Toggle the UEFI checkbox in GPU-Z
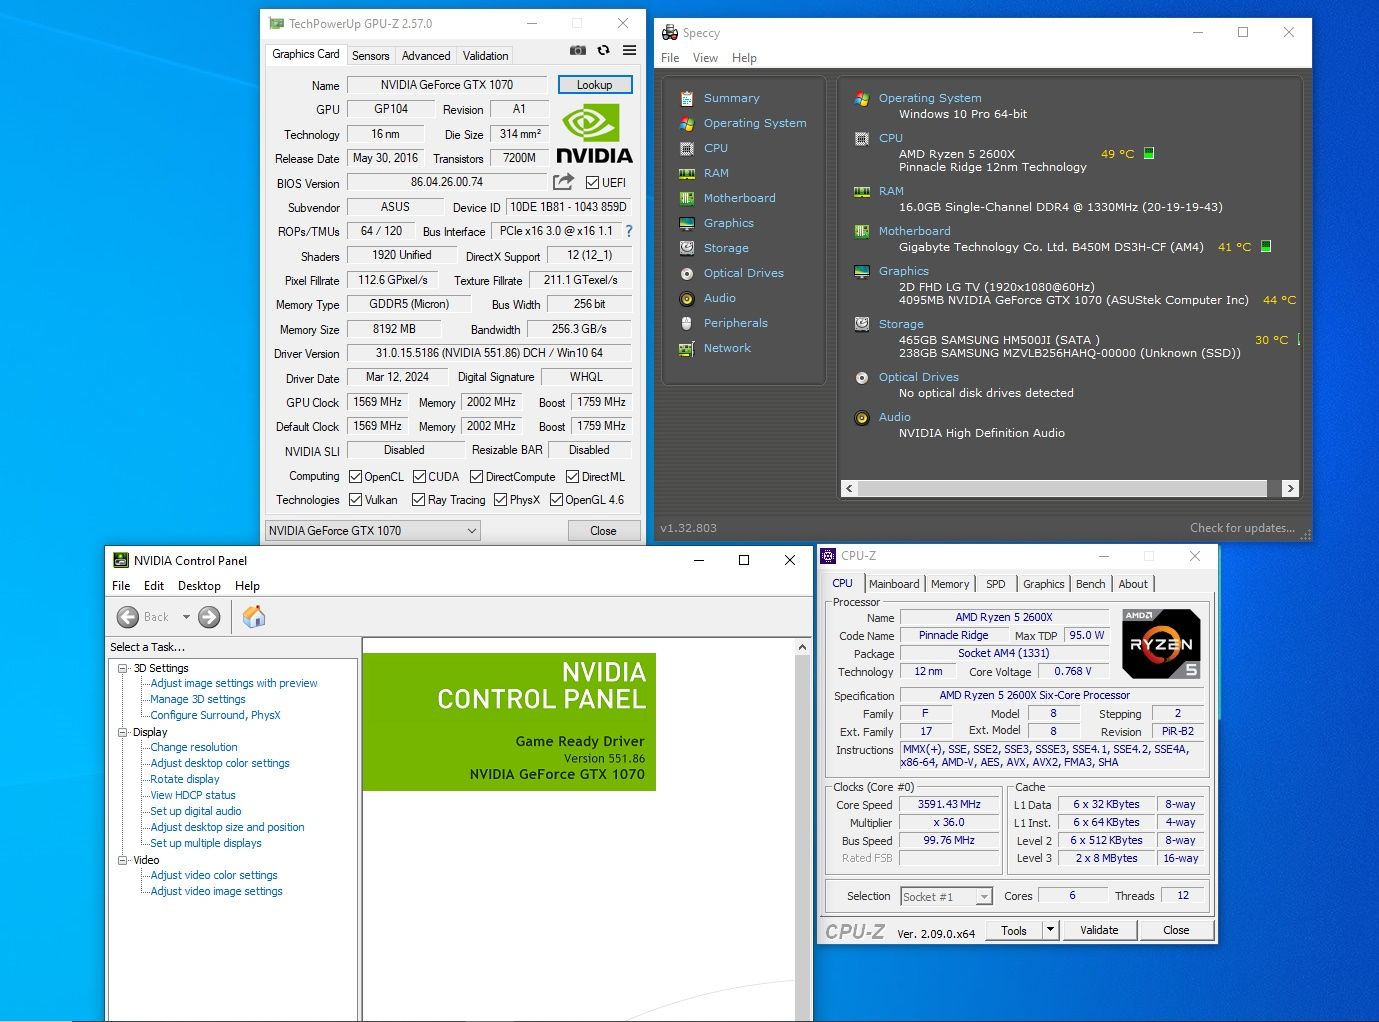This screenshot has width=1379, height=1022. click(x=592, y=182)
